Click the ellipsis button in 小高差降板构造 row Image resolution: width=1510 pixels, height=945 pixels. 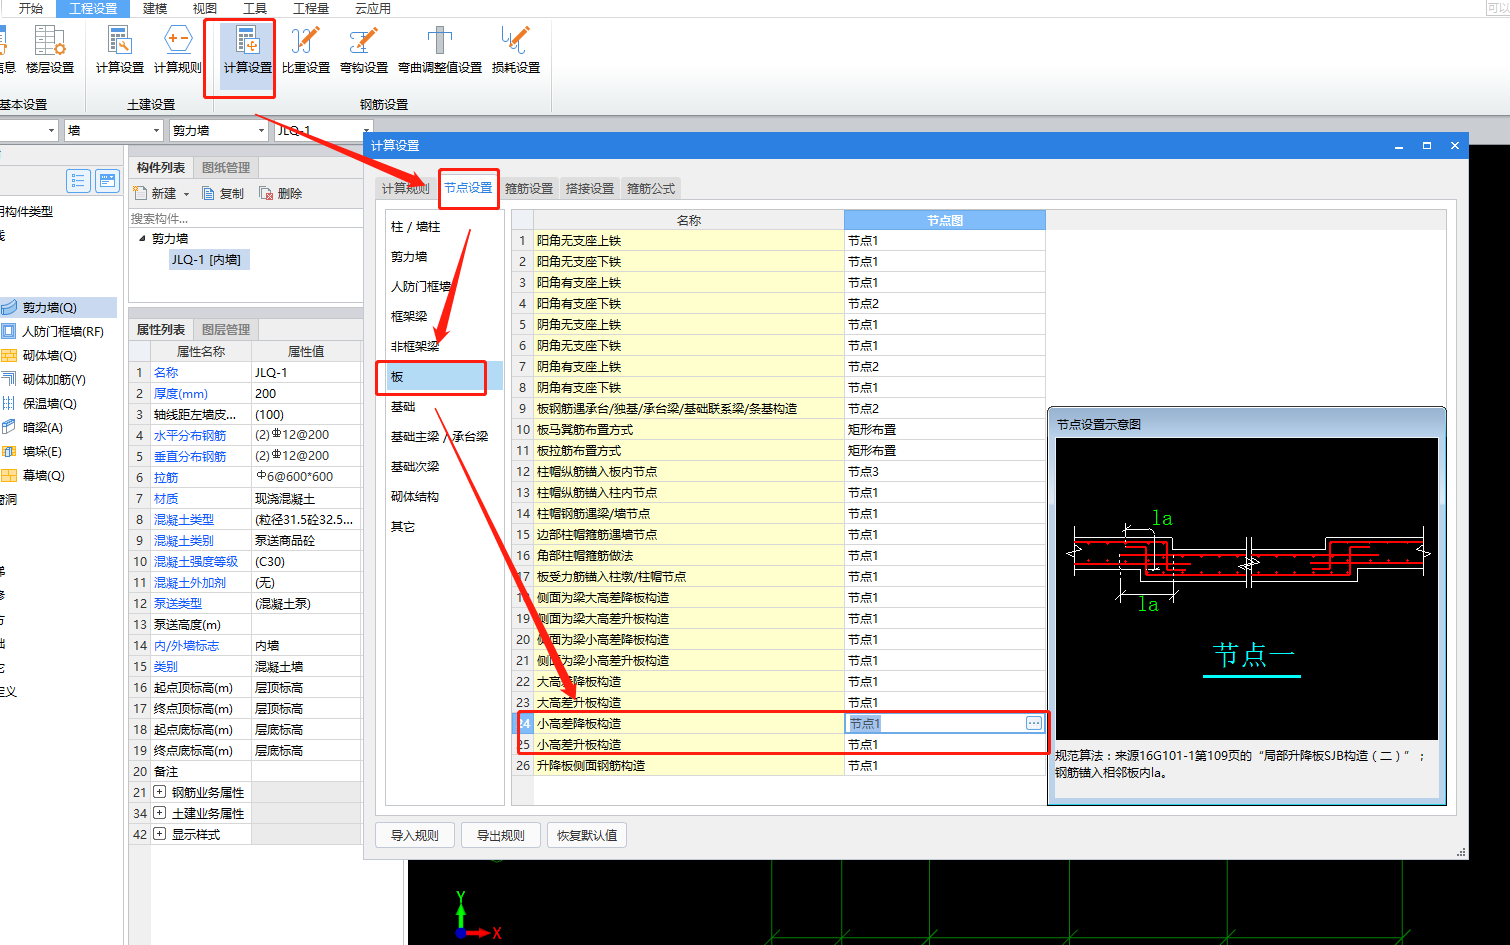(1034, 723)
